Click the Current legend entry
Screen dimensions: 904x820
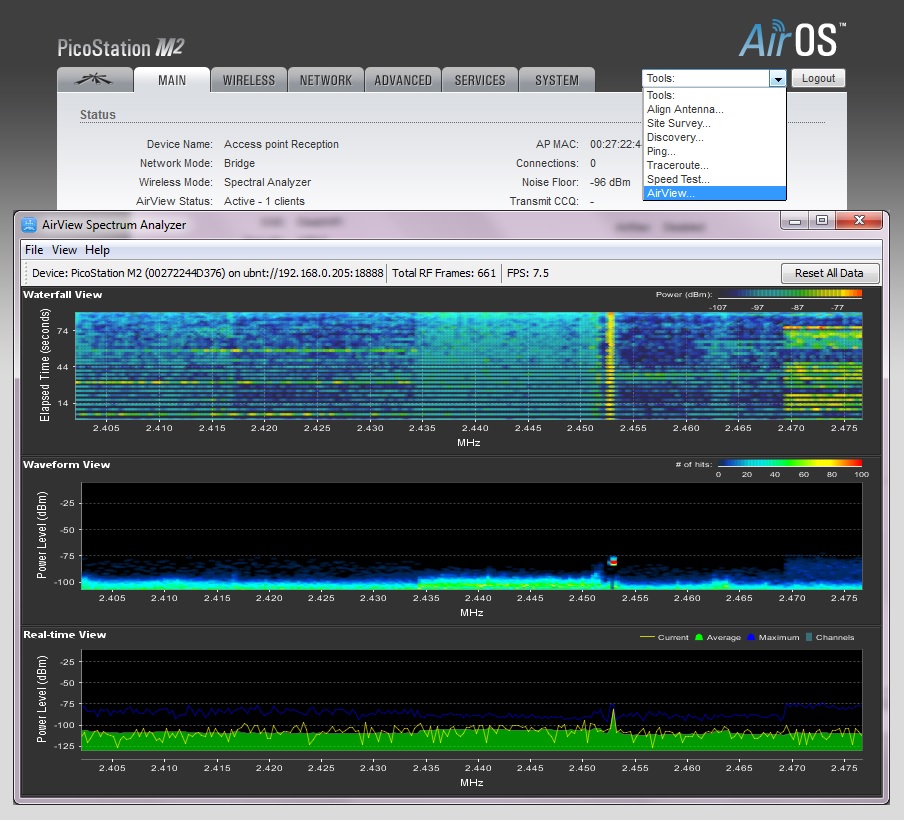tap(664, 637)
